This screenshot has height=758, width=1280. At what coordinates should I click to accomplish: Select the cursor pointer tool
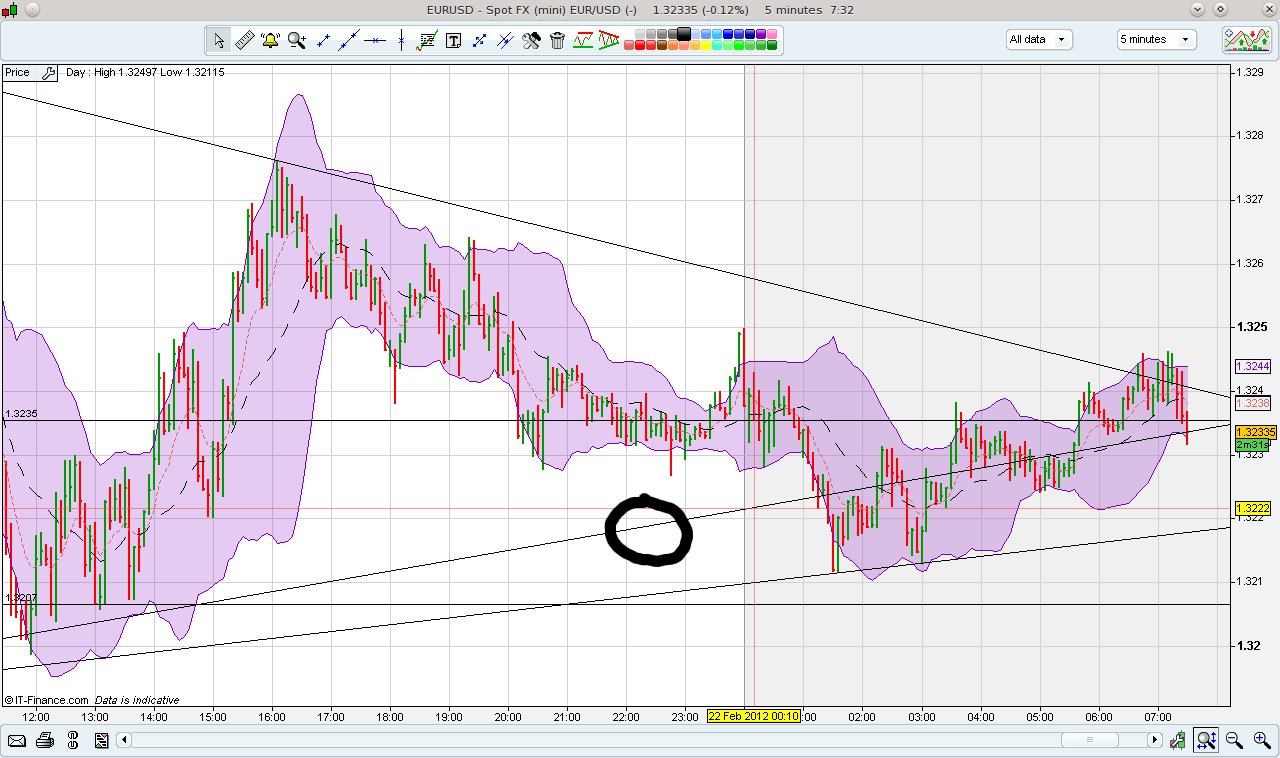coord(218,40)
